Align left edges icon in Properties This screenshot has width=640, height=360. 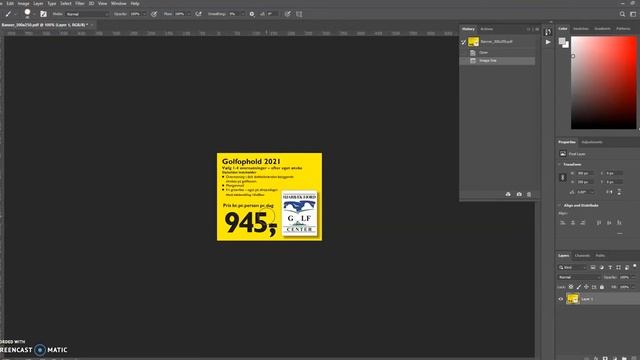pyautogui.click(x=563, y=222)
